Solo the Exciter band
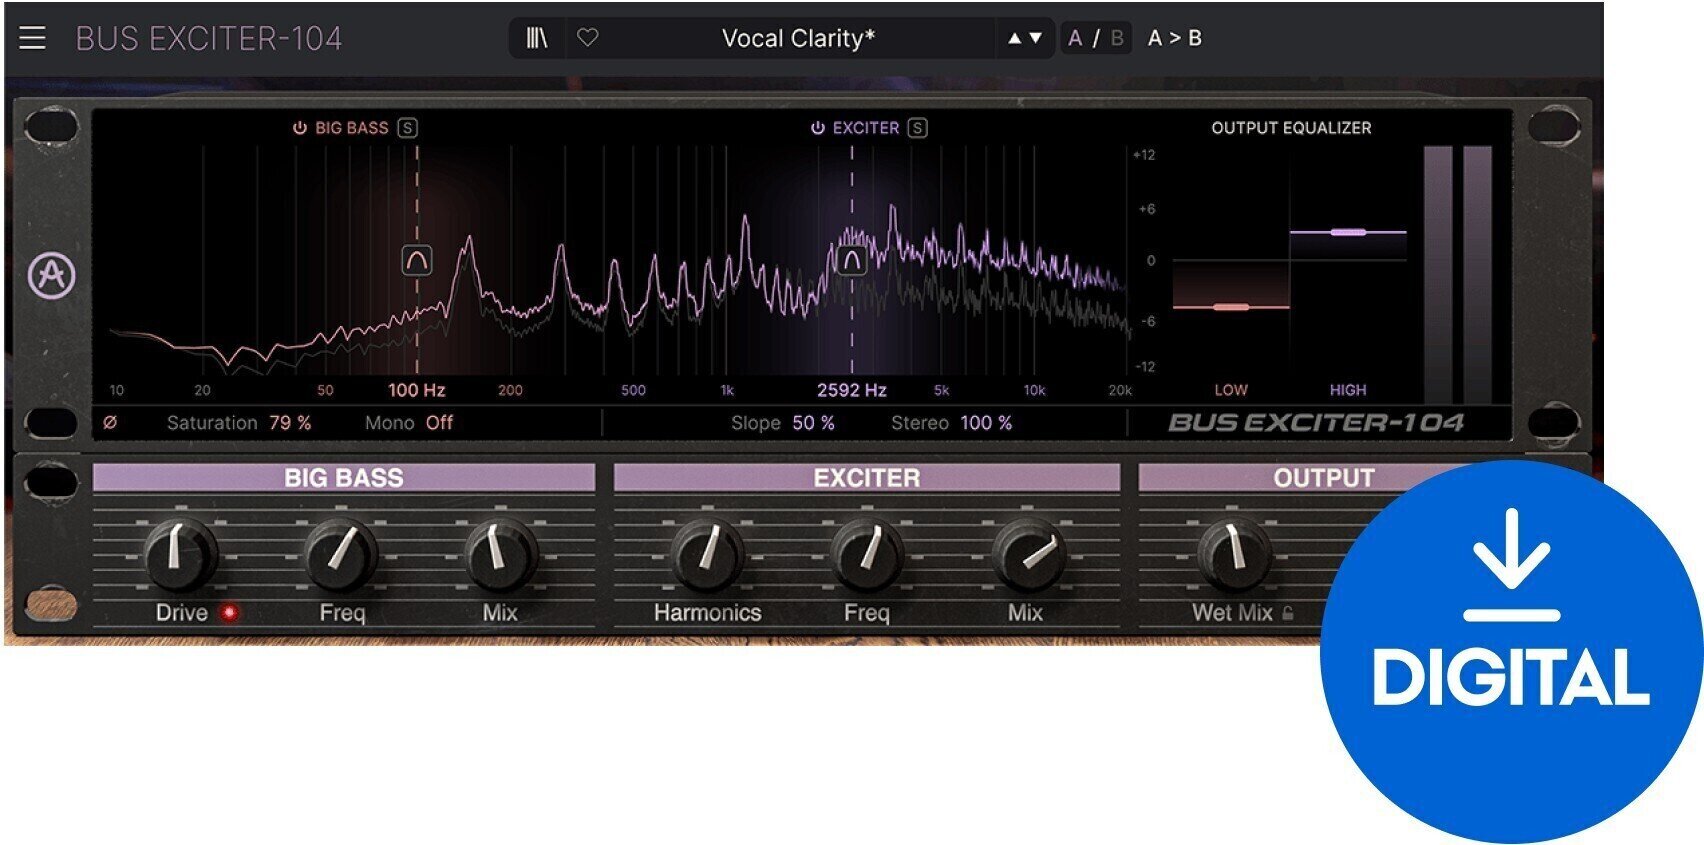 (917, 128)
